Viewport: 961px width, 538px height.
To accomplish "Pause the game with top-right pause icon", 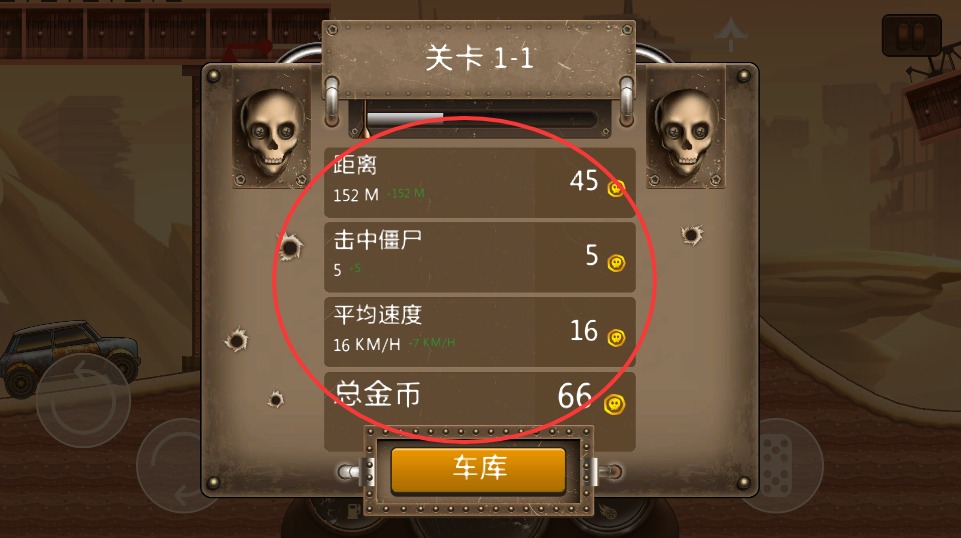I will pos(911,36).
